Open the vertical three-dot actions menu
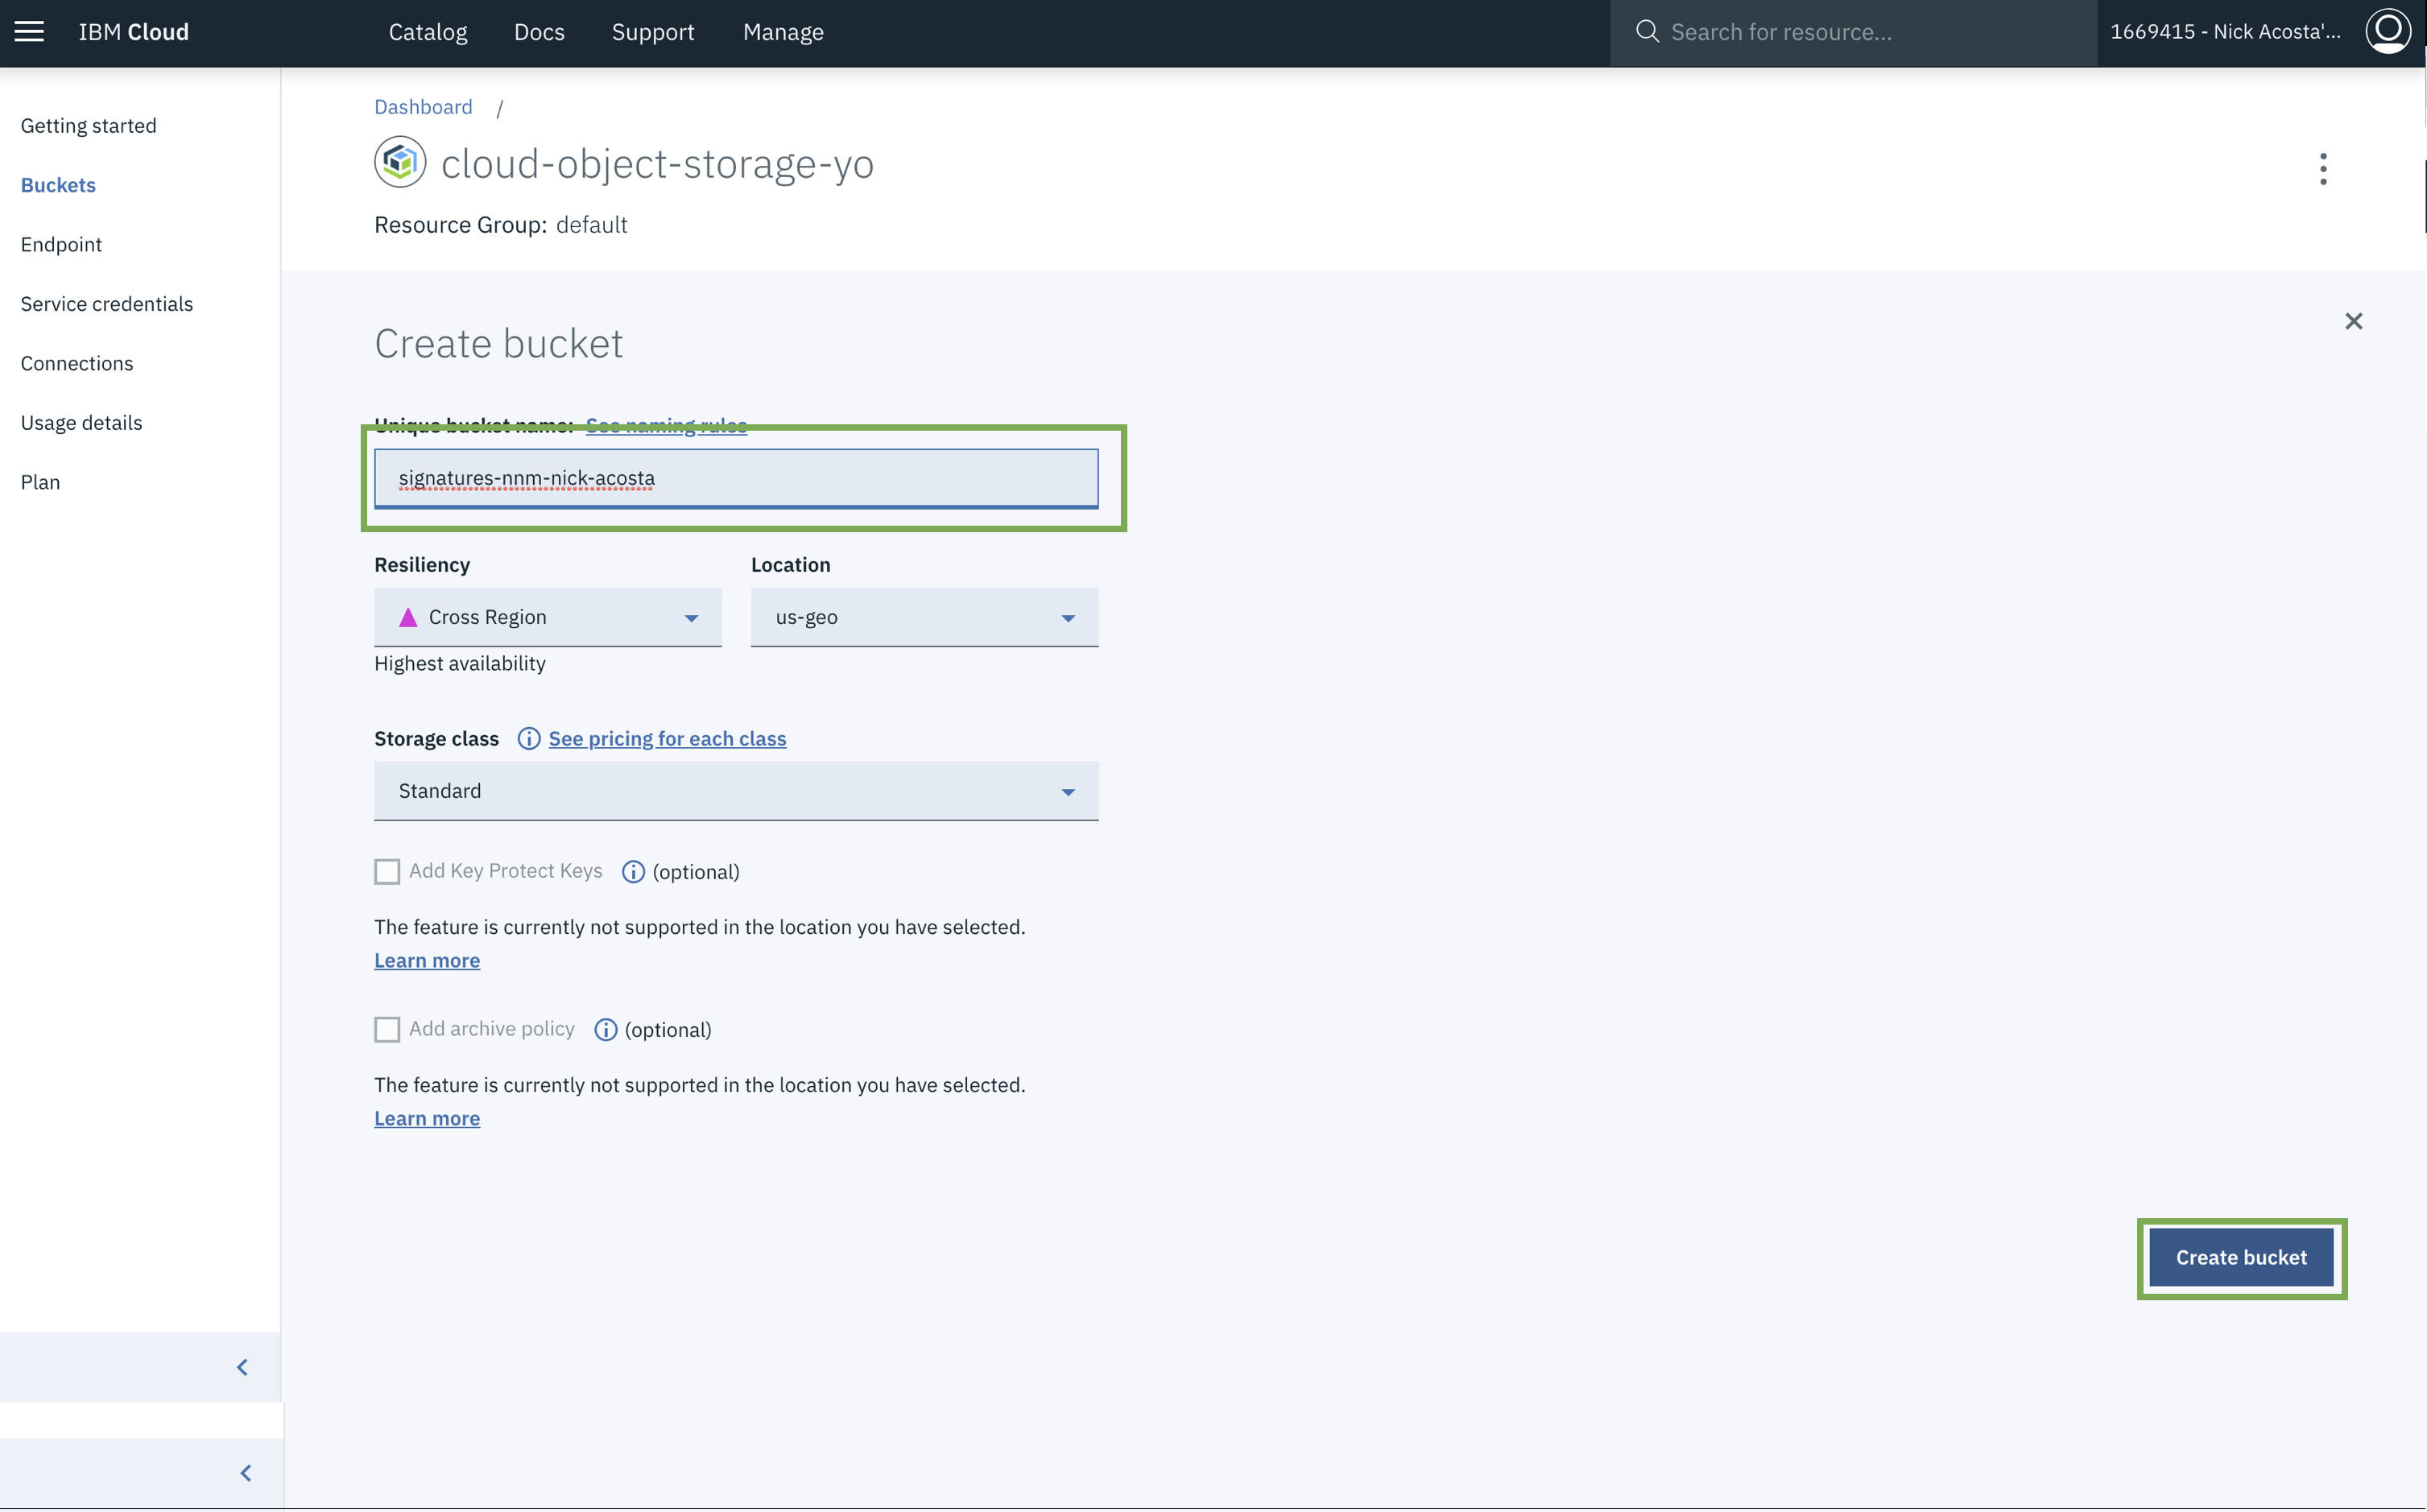The height and width of the screenshot is (1512, 2427). click(x=2323, y=169)
